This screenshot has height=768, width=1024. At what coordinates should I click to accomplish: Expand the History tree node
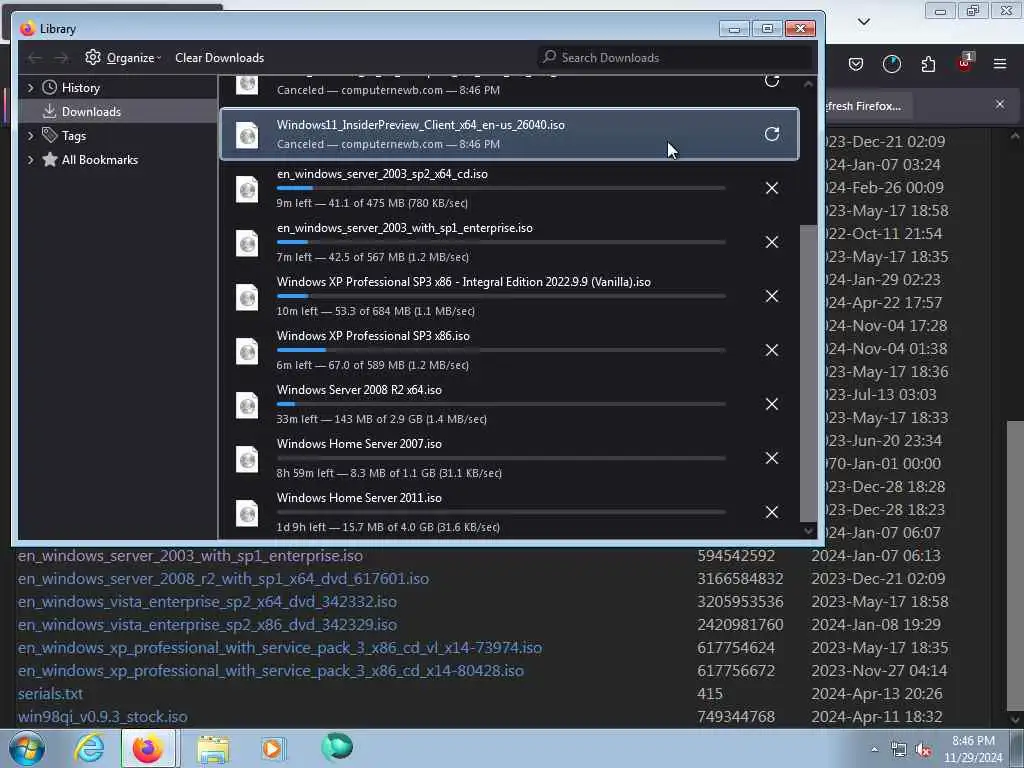click(30, 88)
